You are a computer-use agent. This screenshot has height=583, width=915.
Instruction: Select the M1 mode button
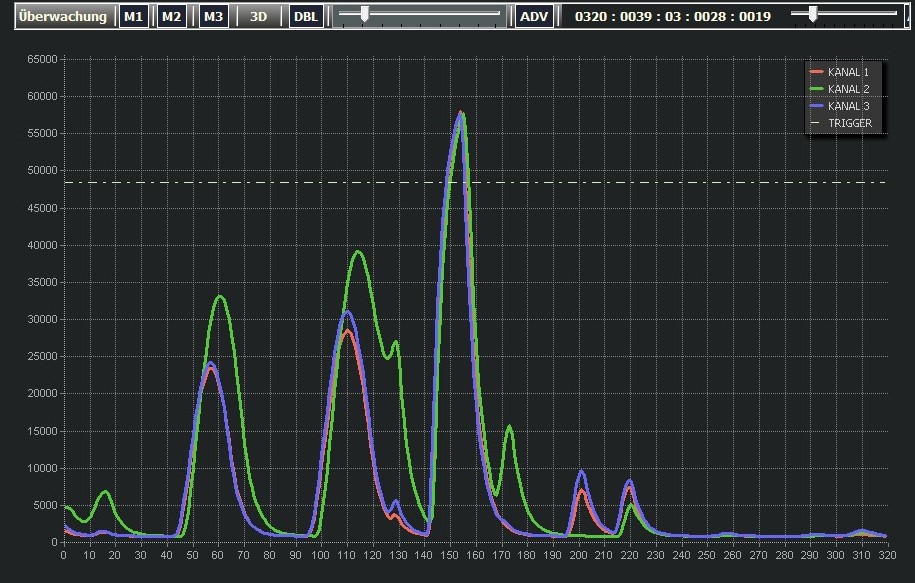coord(133,16)
